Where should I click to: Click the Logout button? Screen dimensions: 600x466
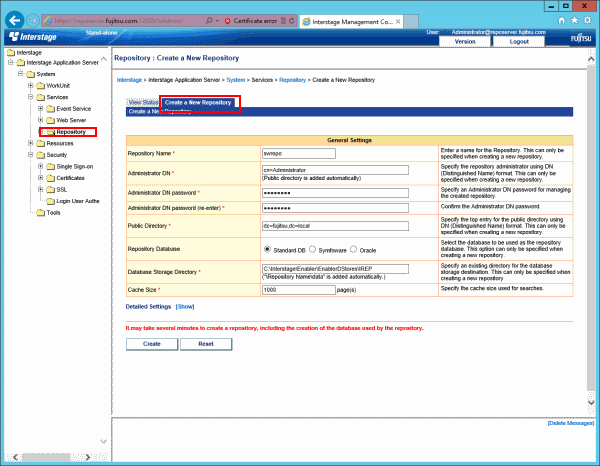[519, 42]
